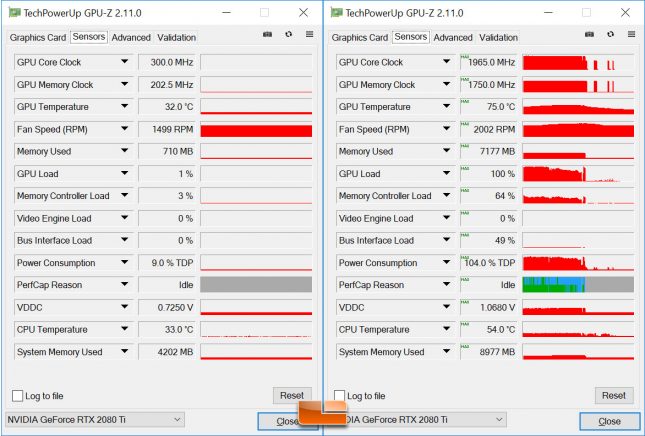Image resolution: width=645 pixels, height=436 pixels.
Task: Open GPU Temperature dropdown, left window
Action: coord(124,107)
